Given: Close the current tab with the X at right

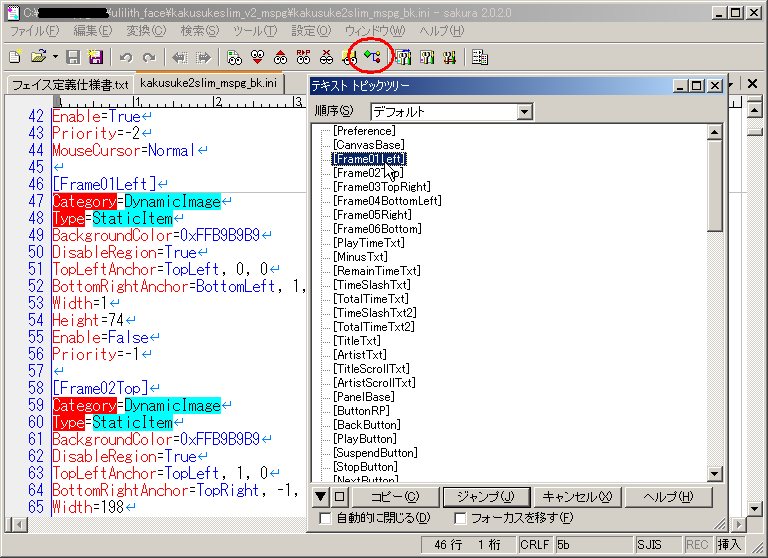Looking at the screenshot, I should click(753, 84).
